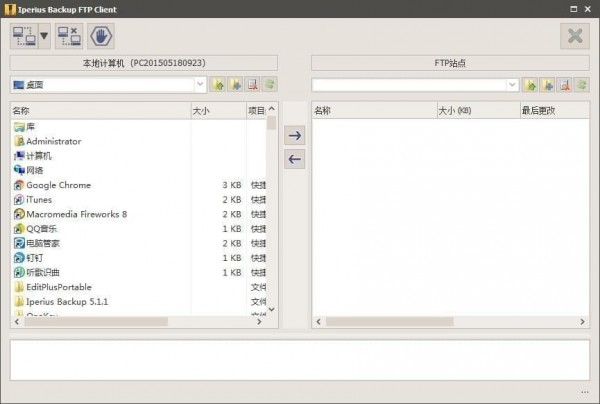This screenshot has height=404, width=600.
Task: Click the connect to FTP server icon
Action: tap(24, 36)
